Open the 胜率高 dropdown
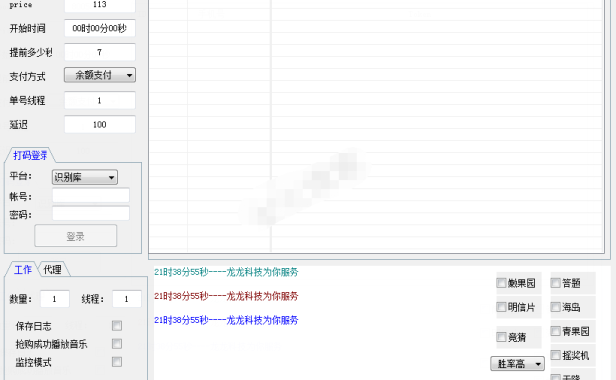Viewport: 616px width, 380px height. click(517, 364)
